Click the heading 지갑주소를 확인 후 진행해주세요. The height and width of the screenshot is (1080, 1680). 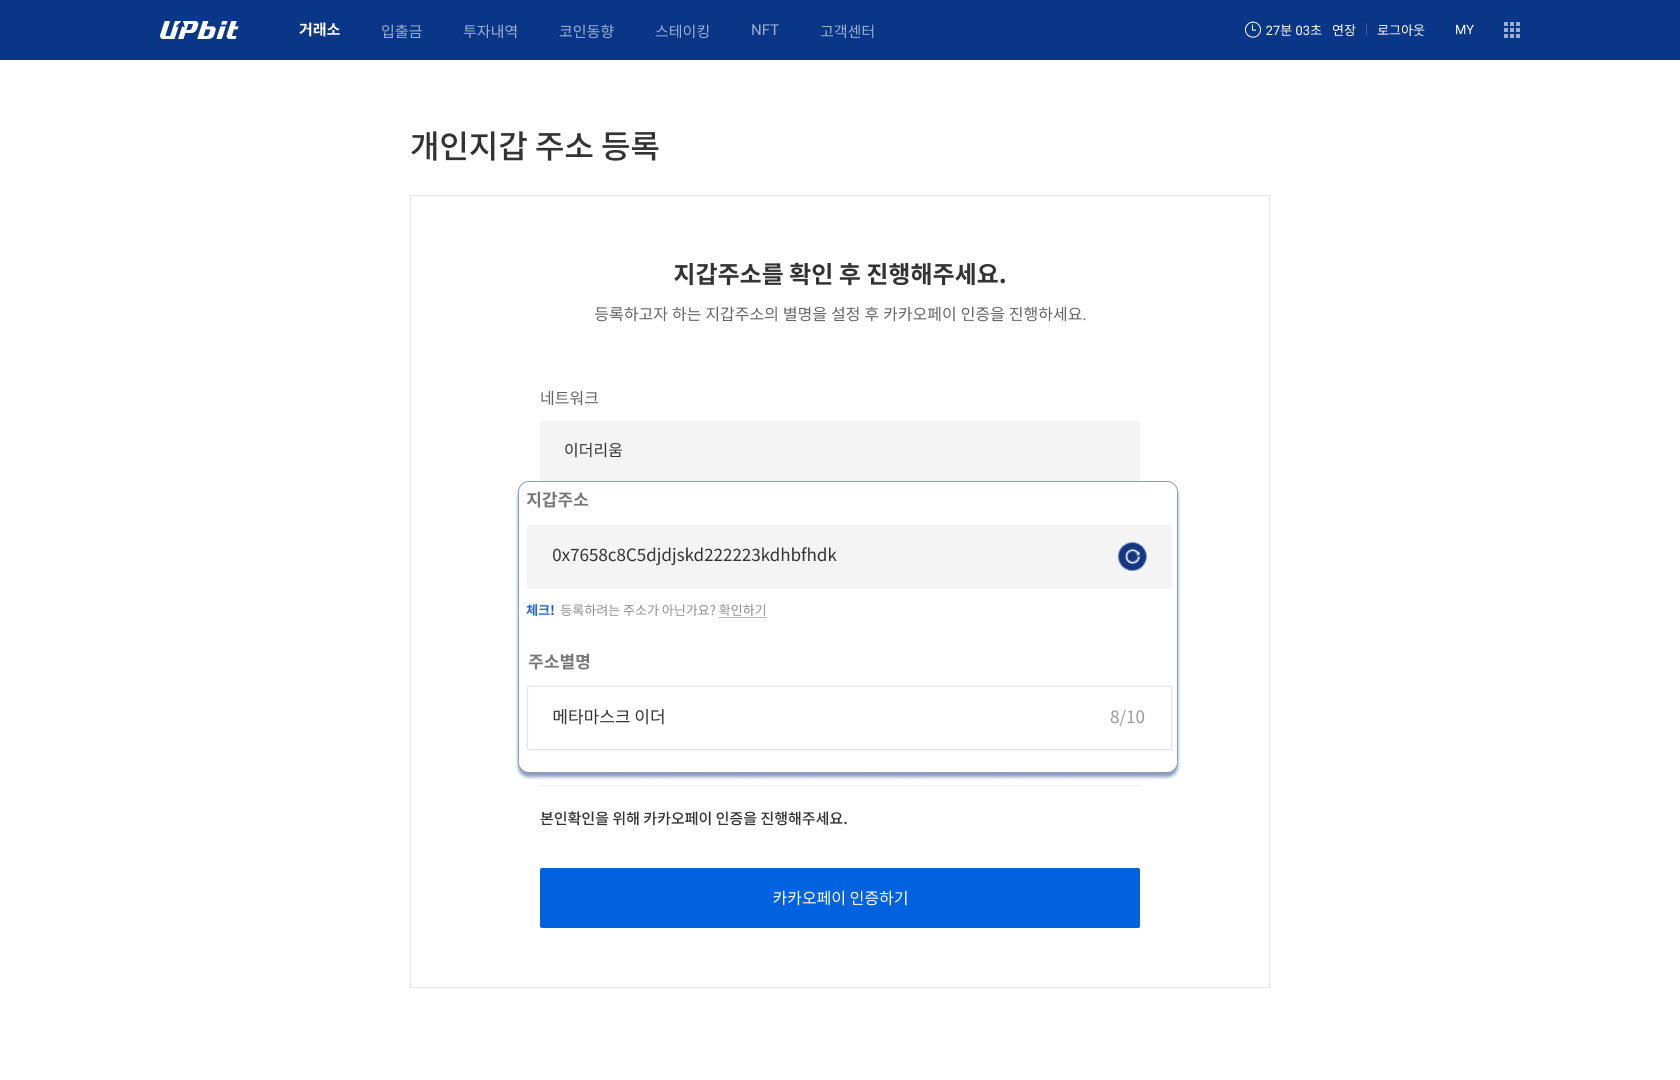840,274
